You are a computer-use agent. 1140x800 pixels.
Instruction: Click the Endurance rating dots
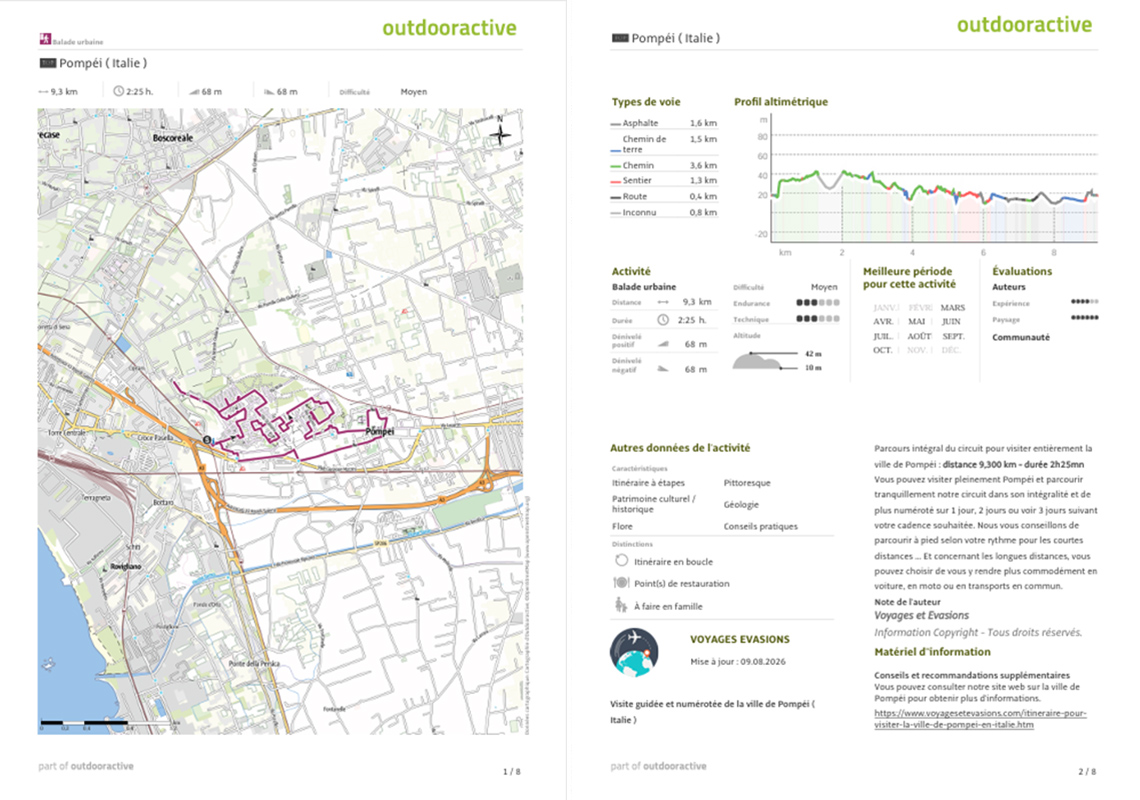coord(818,303)
